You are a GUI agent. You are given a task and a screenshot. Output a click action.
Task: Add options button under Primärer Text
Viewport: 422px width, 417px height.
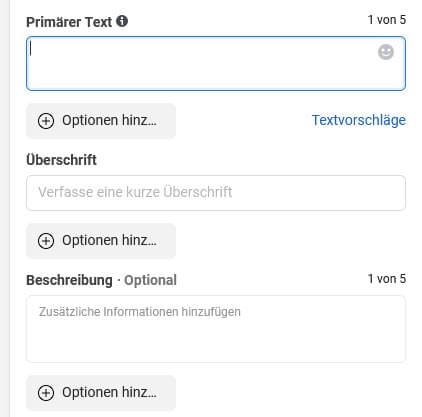101,121
